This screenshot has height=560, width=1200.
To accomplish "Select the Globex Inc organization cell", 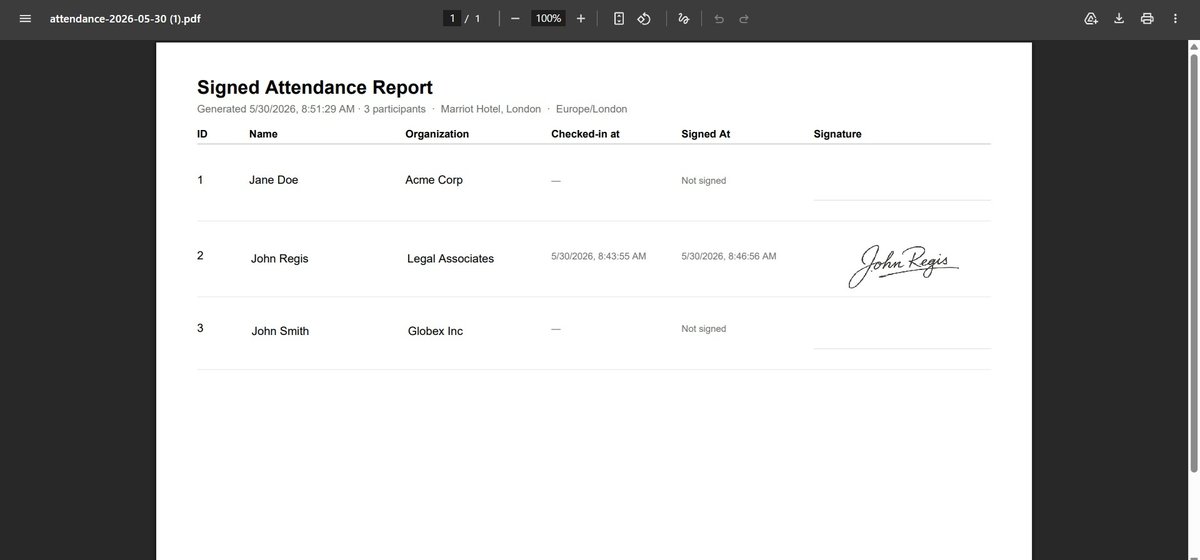I will pos(436,331).
